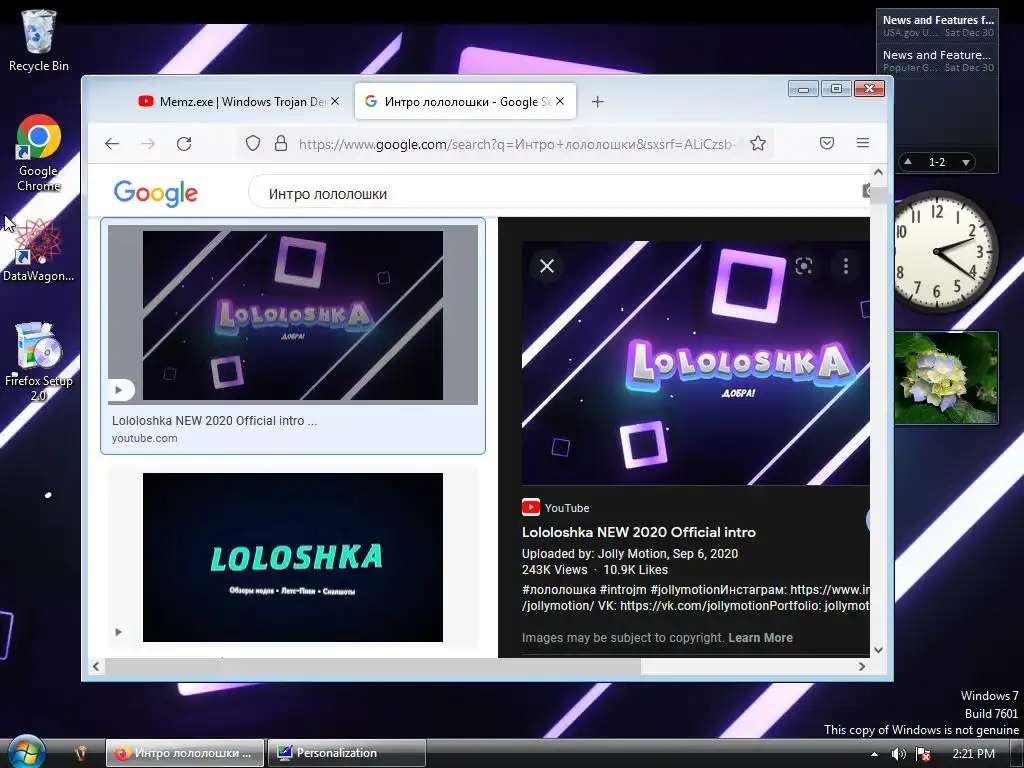Select the Интро лололошки Google Search tab
This screenshot has width=1024, height=768.
point(465,101)
